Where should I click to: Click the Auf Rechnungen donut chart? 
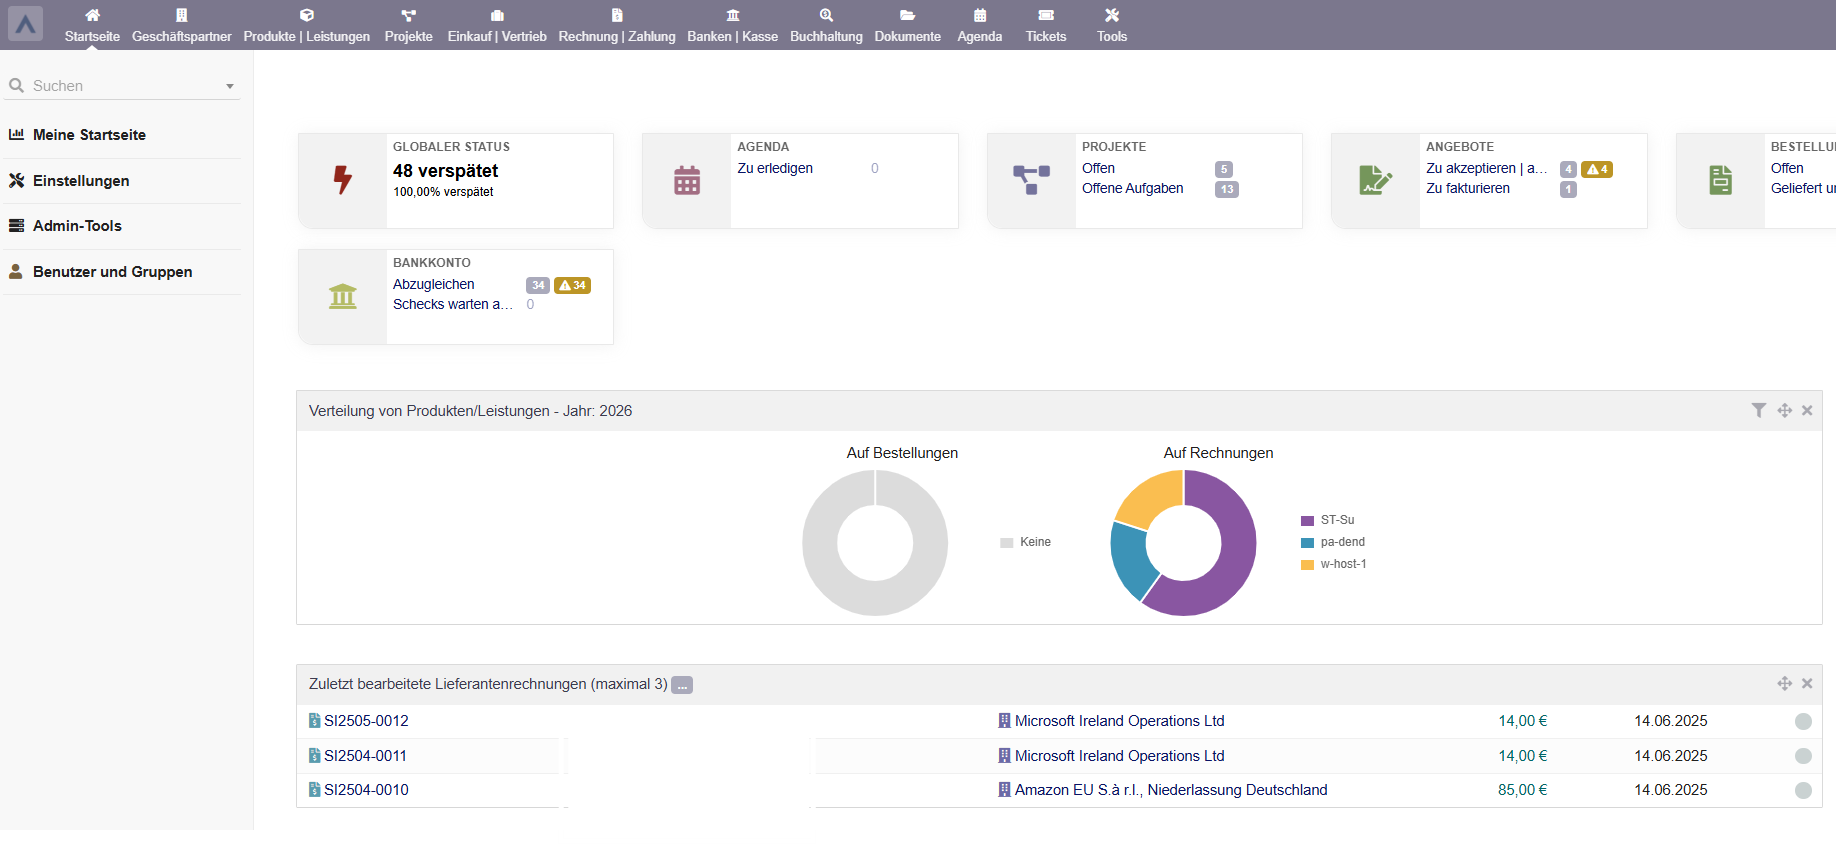(1183, 543)
